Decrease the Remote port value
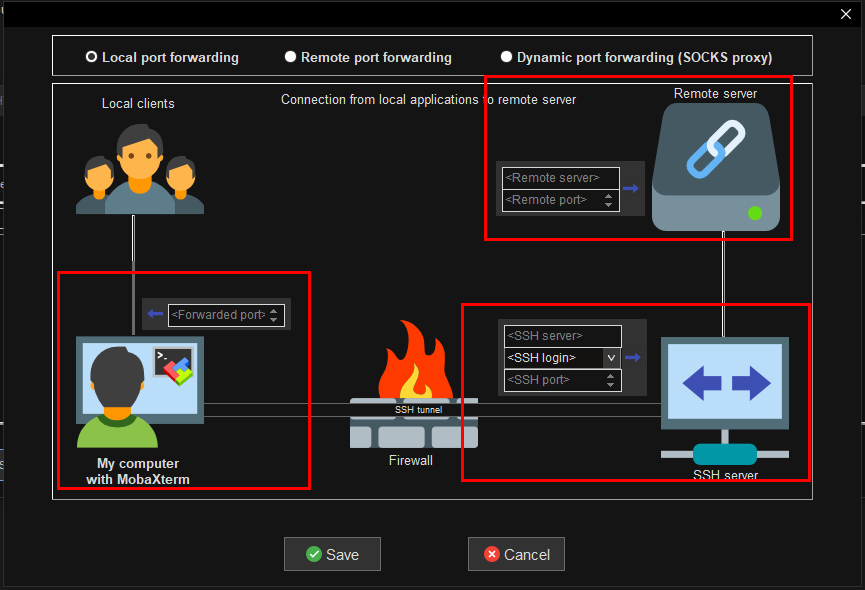The height and width of the screenshot is (590, 865). (608, 205)
